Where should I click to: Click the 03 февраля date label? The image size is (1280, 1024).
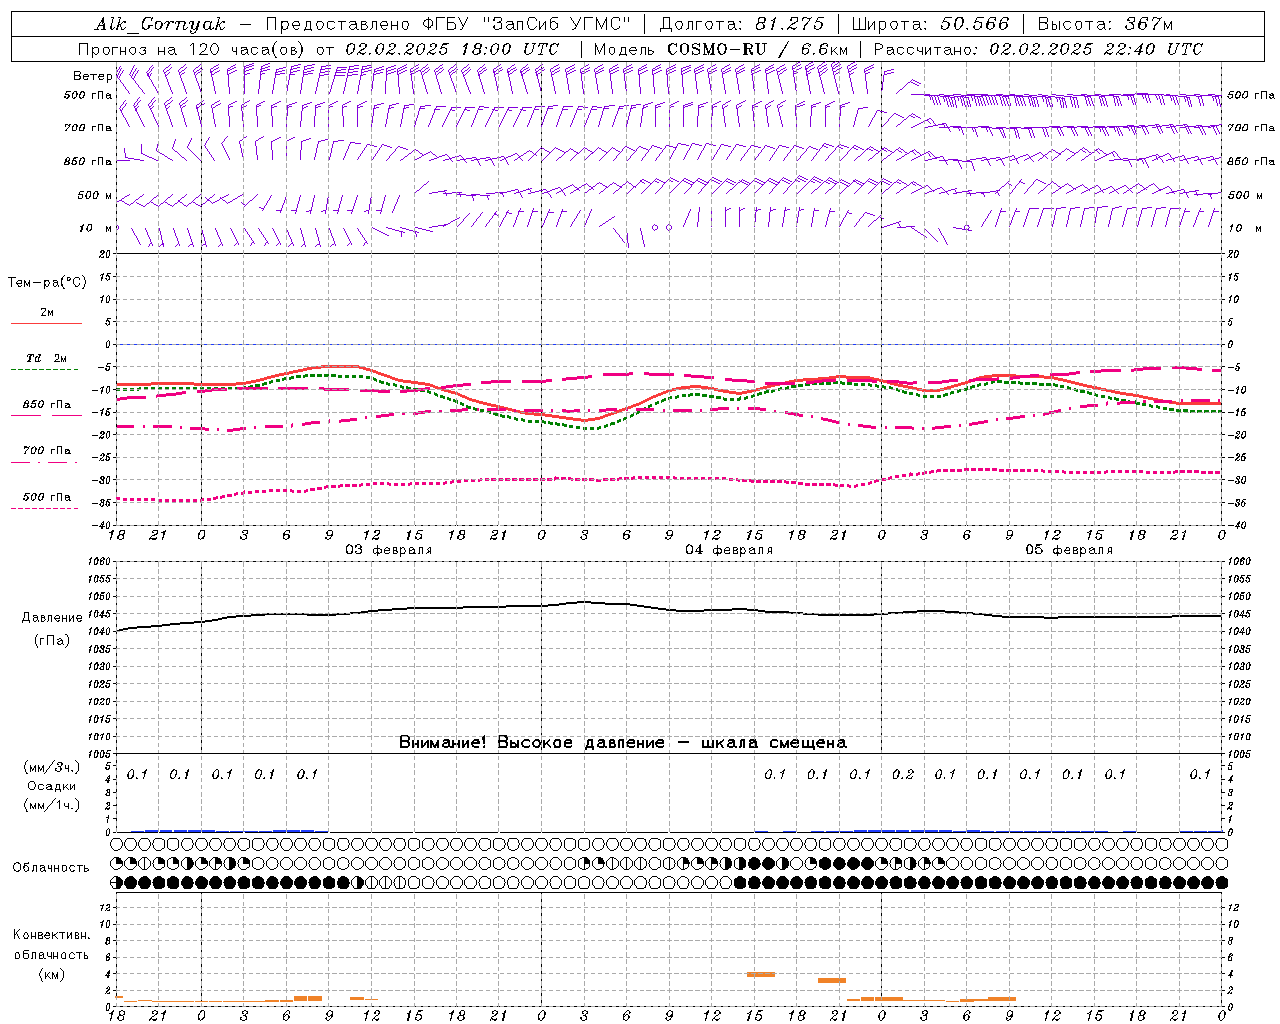[x=389, y=550]
